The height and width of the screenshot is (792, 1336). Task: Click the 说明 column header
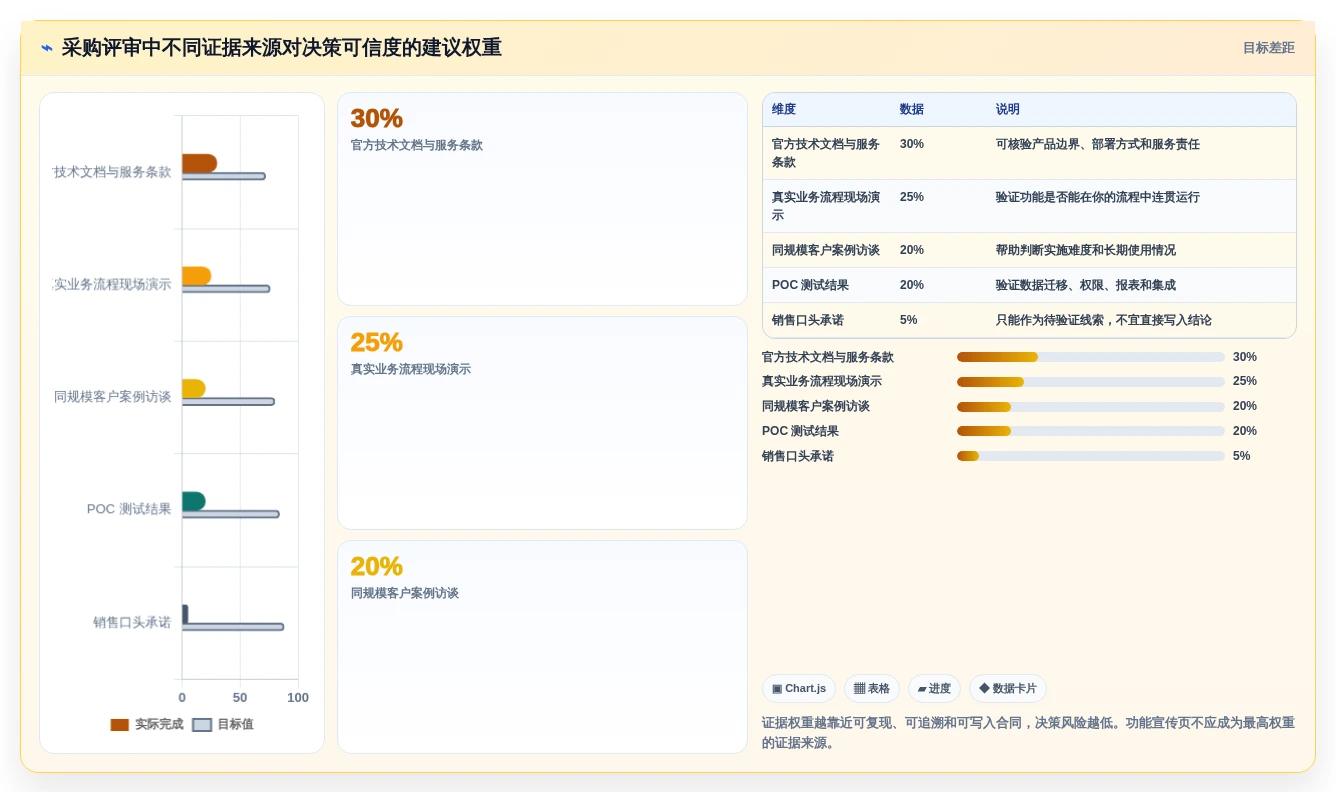[1008, 109]
